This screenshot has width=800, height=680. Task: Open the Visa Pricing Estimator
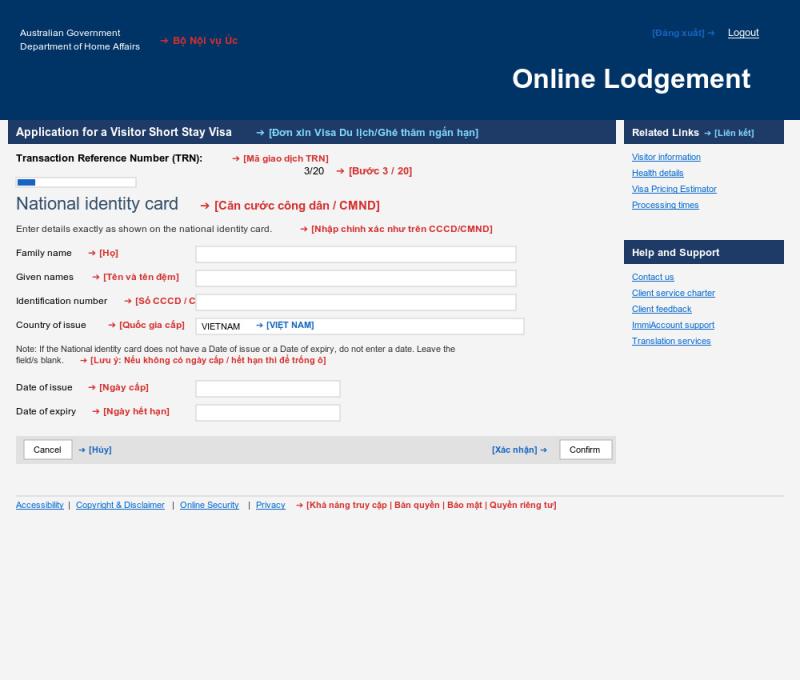[674, 189]
